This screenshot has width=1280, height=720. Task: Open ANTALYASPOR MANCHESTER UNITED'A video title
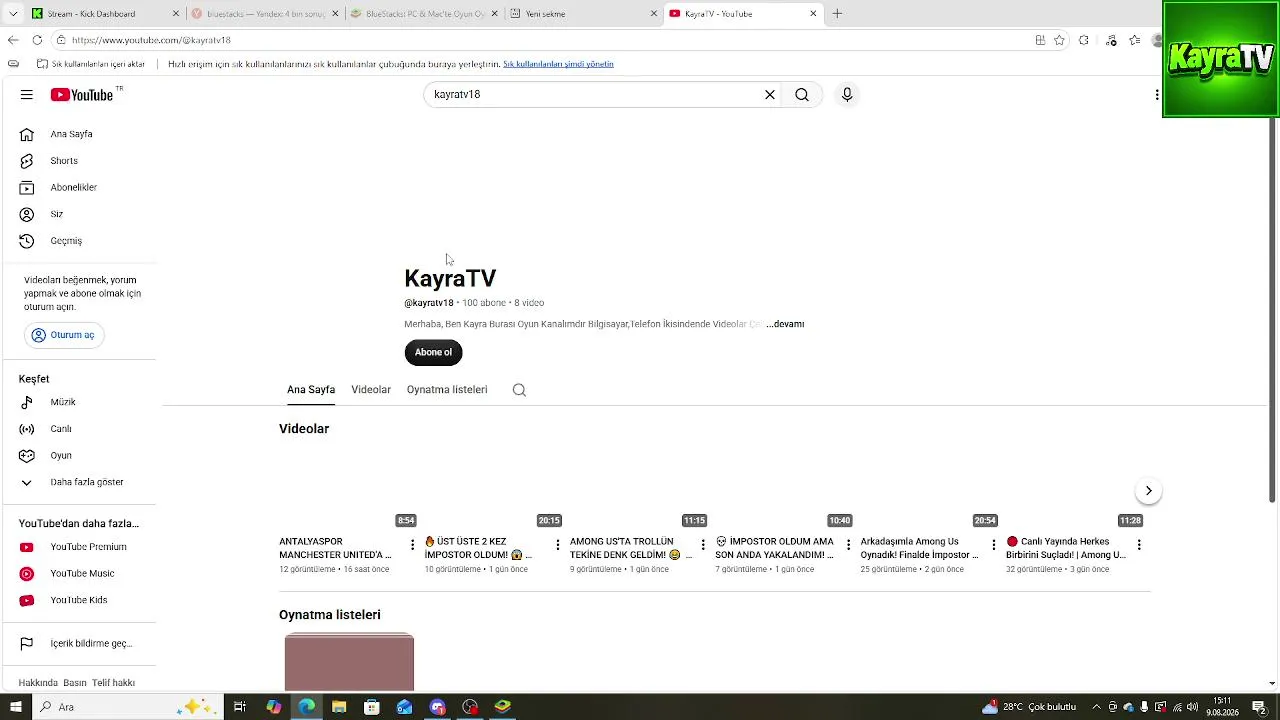(x=336, y=548)
